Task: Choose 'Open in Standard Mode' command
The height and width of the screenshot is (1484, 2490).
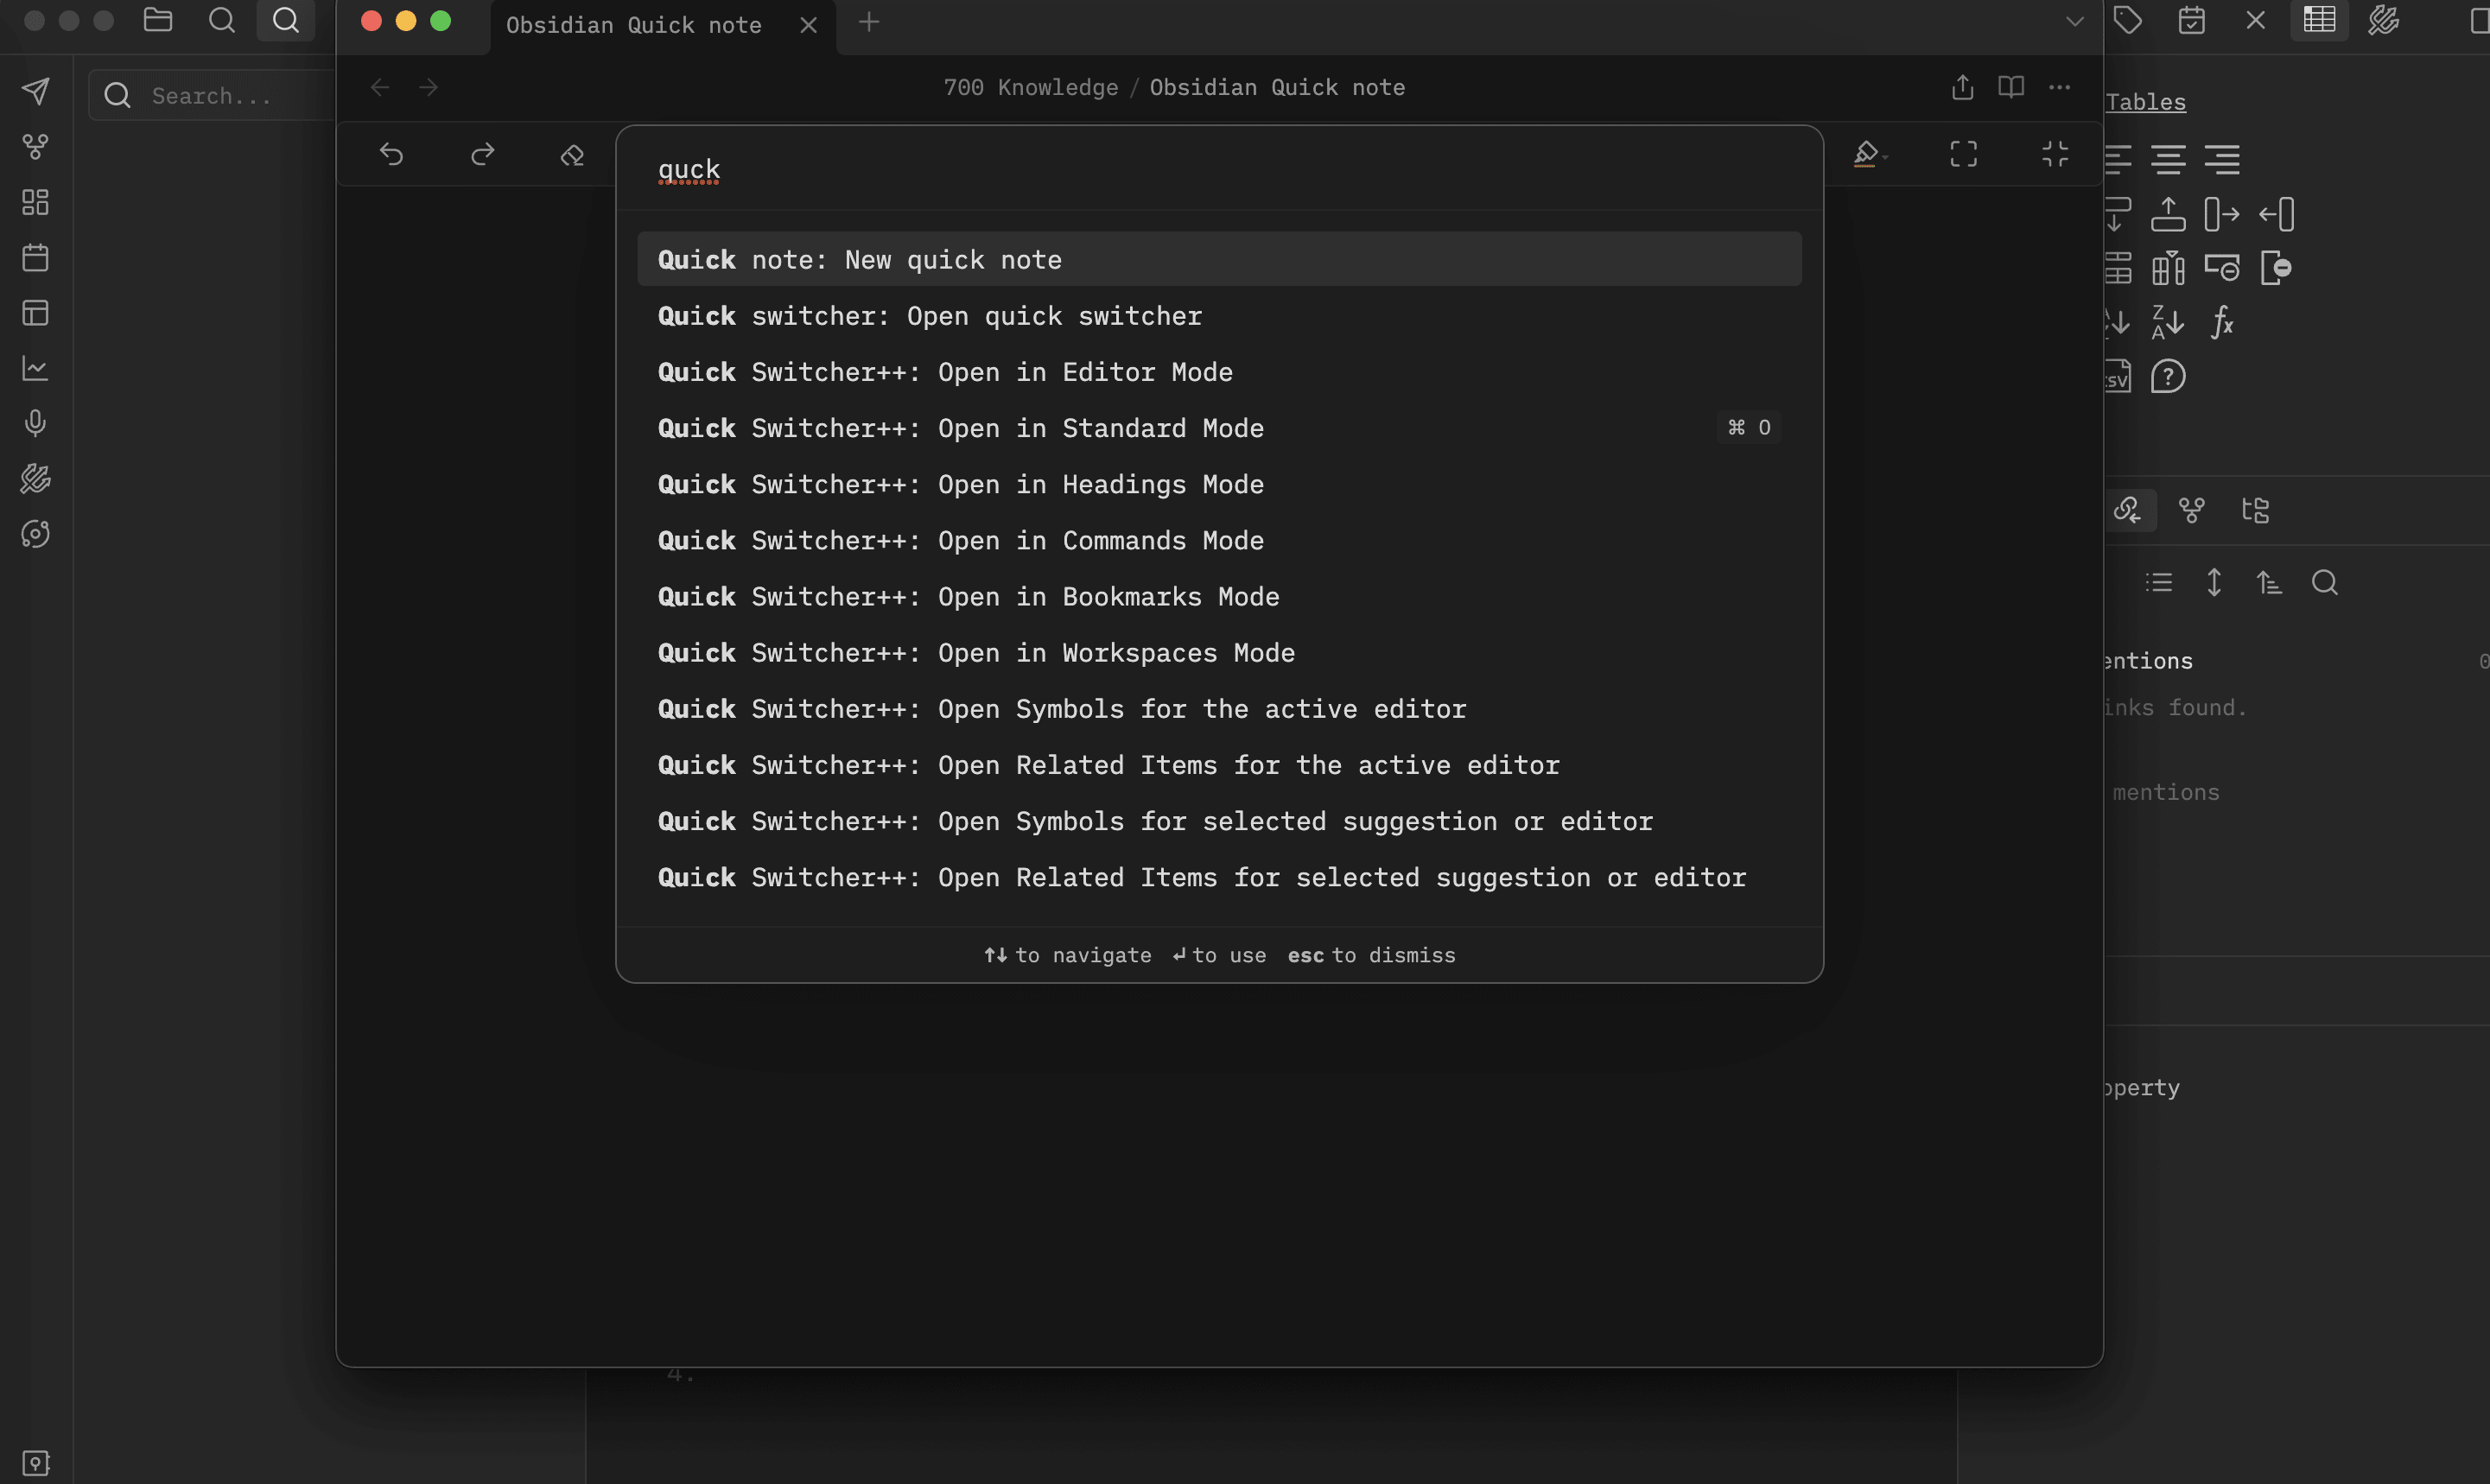Action: [1219, 428]
